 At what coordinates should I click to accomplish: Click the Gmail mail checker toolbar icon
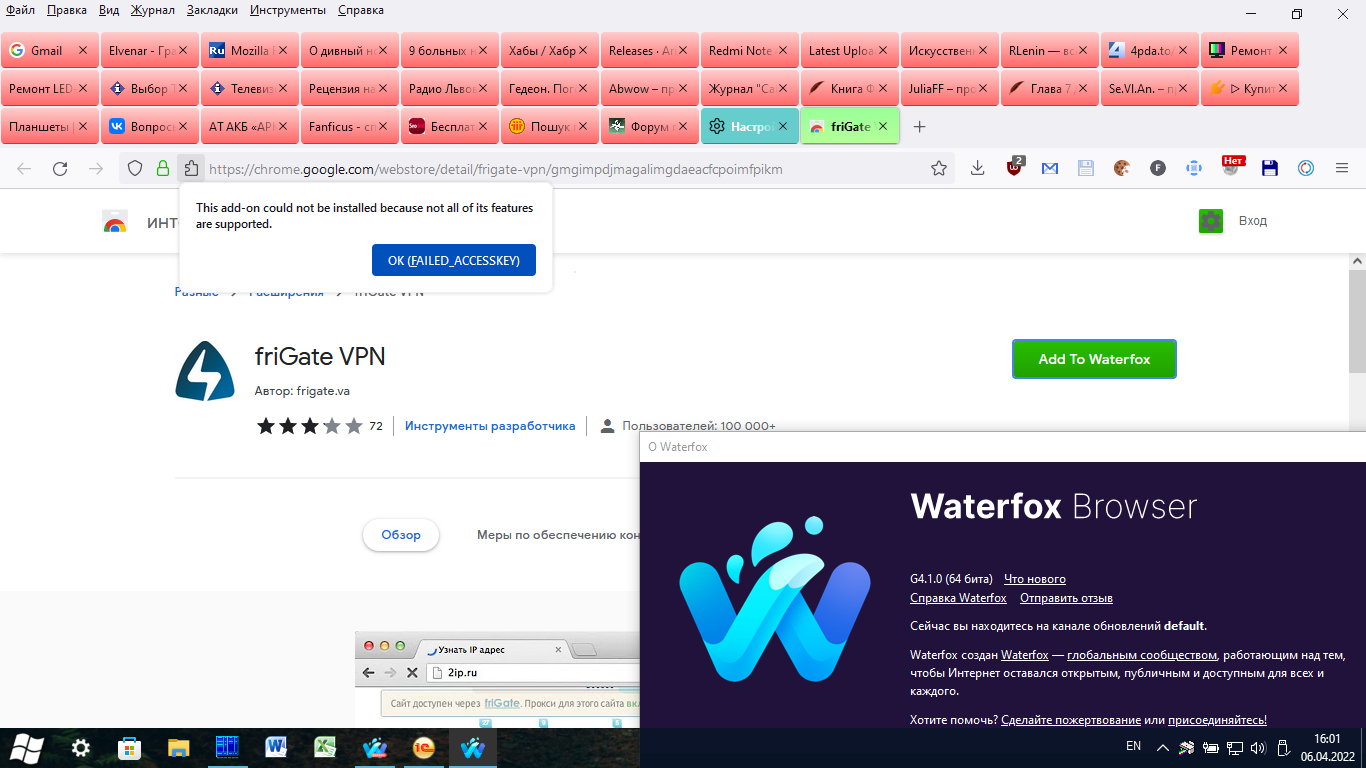point(1050,169)
